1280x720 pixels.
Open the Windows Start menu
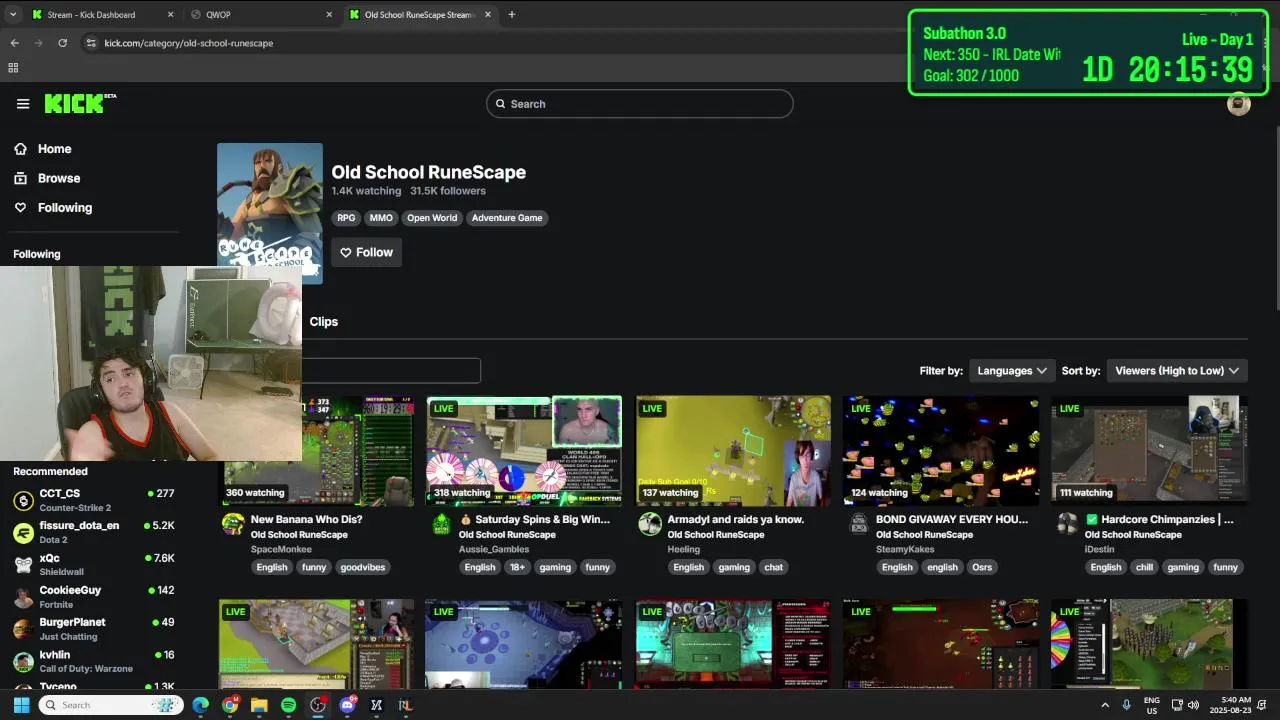pos(21,705)
